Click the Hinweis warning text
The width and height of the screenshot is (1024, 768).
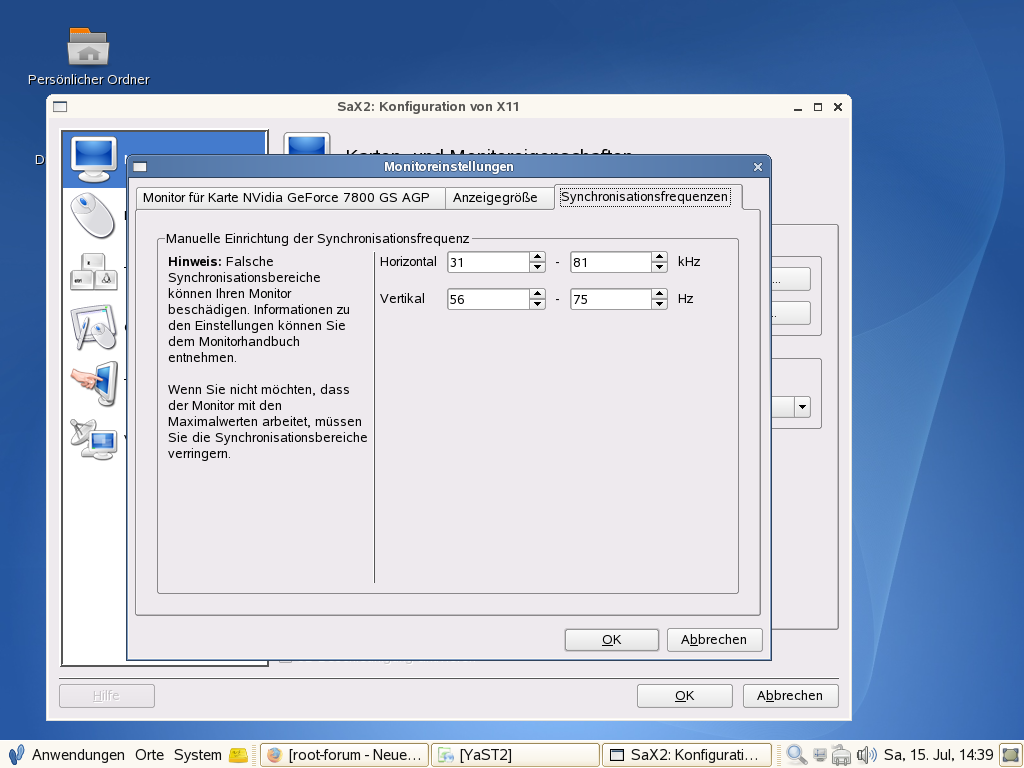pos(257,309)
